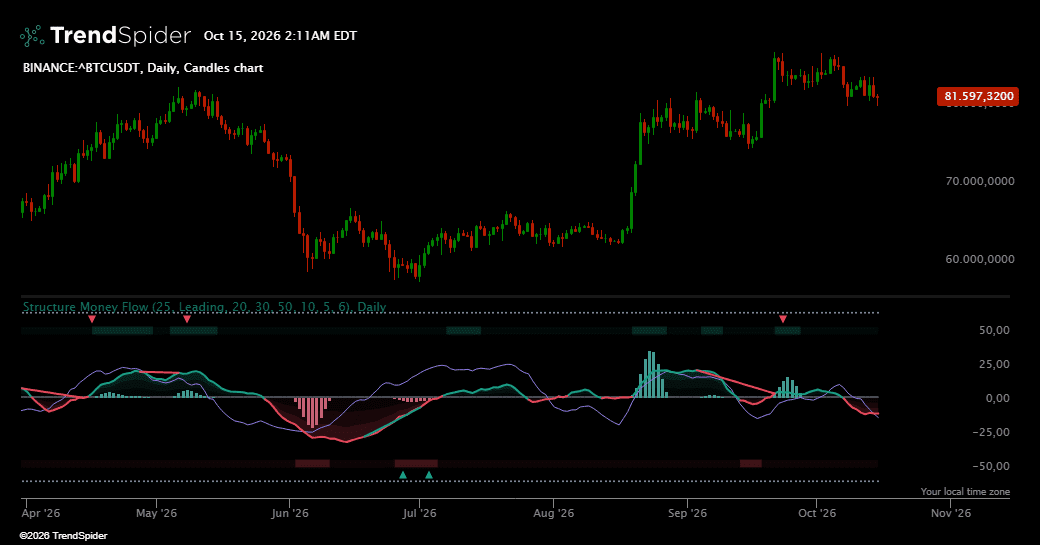Image resolution: width=1040 pixels, height=545 pixels.
Task: Click the Sep '26 time axis label
Action: tap(688, 513)
